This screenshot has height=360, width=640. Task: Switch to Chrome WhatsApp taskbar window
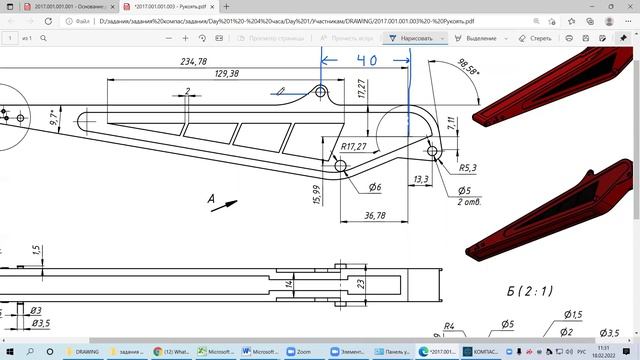click(171, 351)
